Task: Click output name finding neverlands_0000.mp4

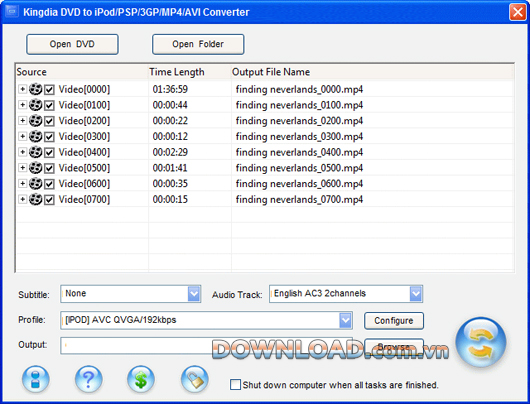Action: pos(299,89)
